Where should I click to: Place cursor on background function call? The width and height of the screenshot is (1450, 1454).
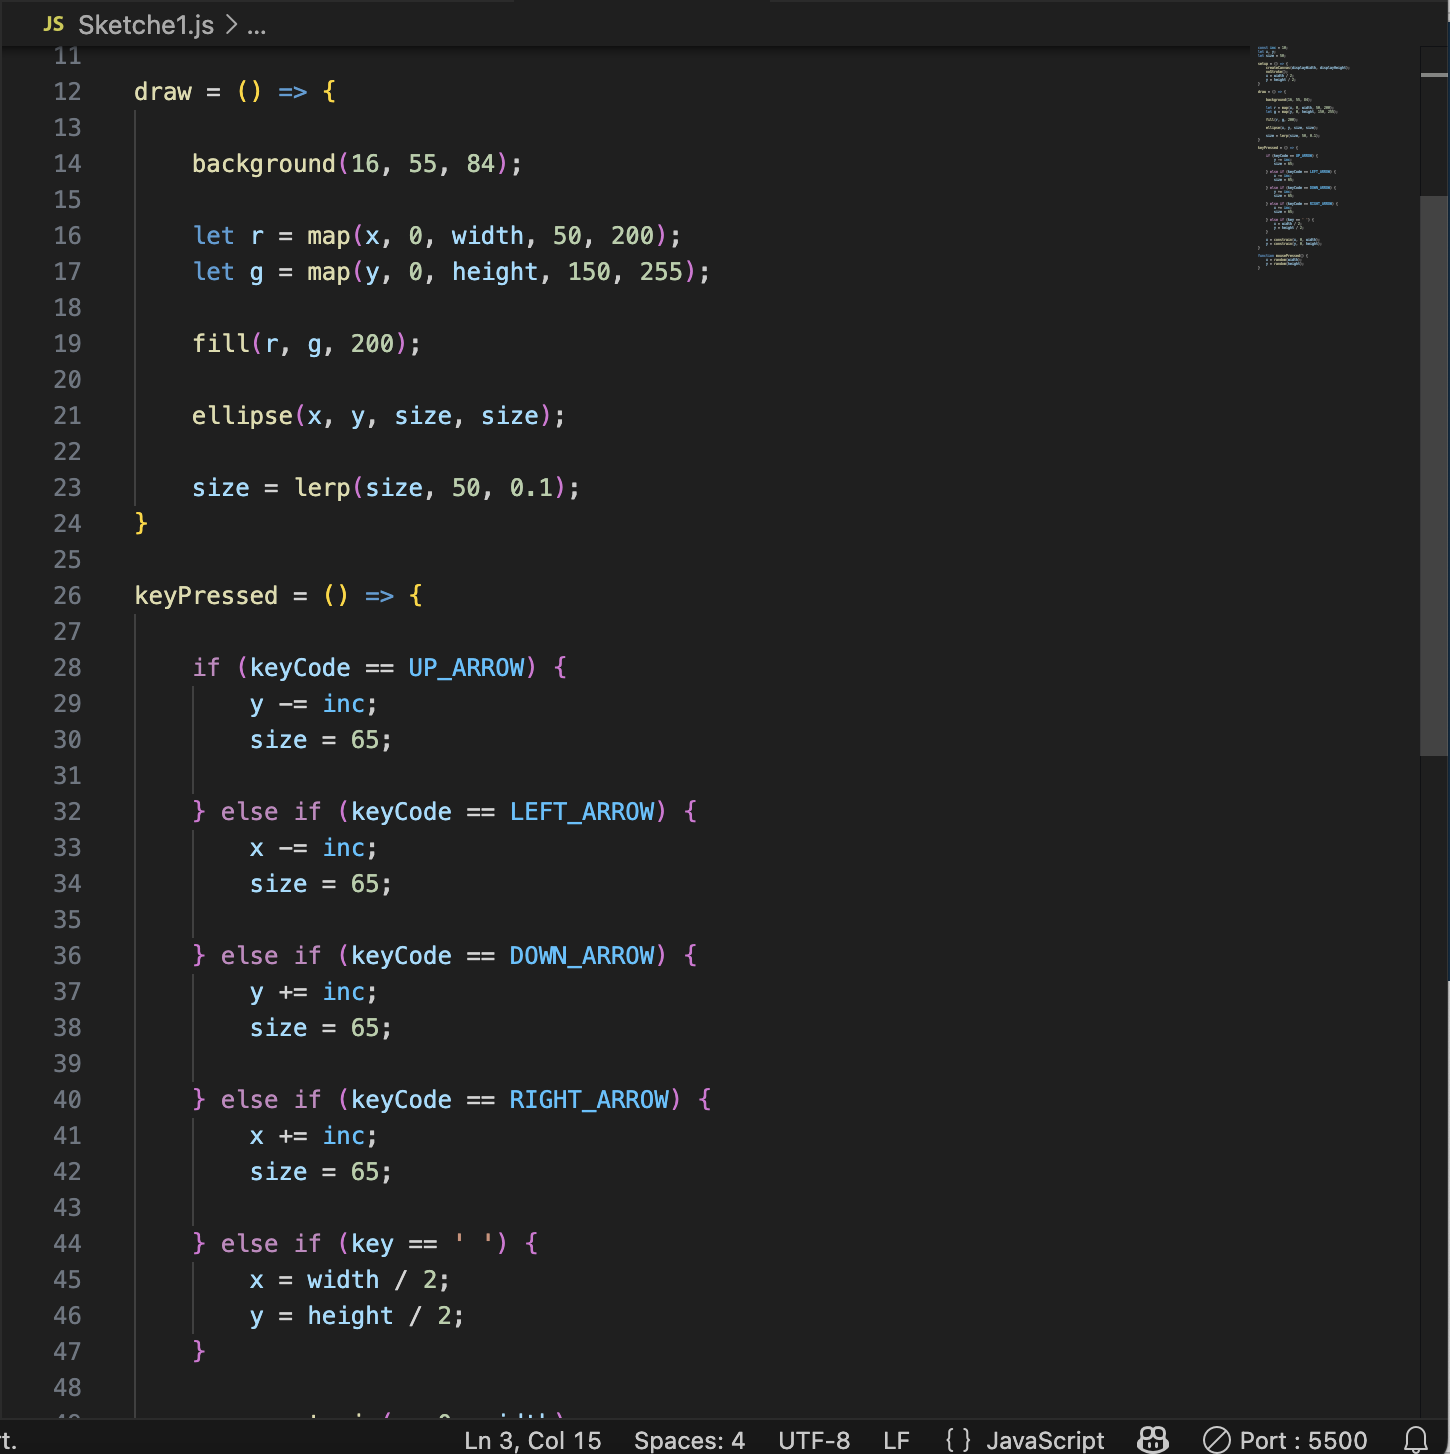pos(264,164)
